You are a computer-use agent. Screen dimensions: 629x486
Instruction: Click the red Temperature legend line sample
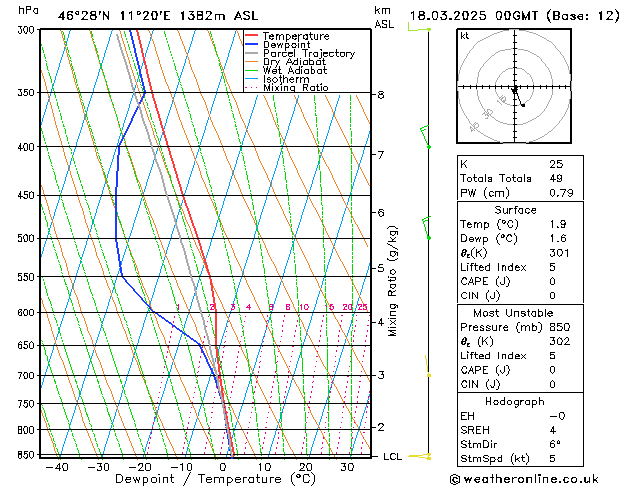coord(252,36)
